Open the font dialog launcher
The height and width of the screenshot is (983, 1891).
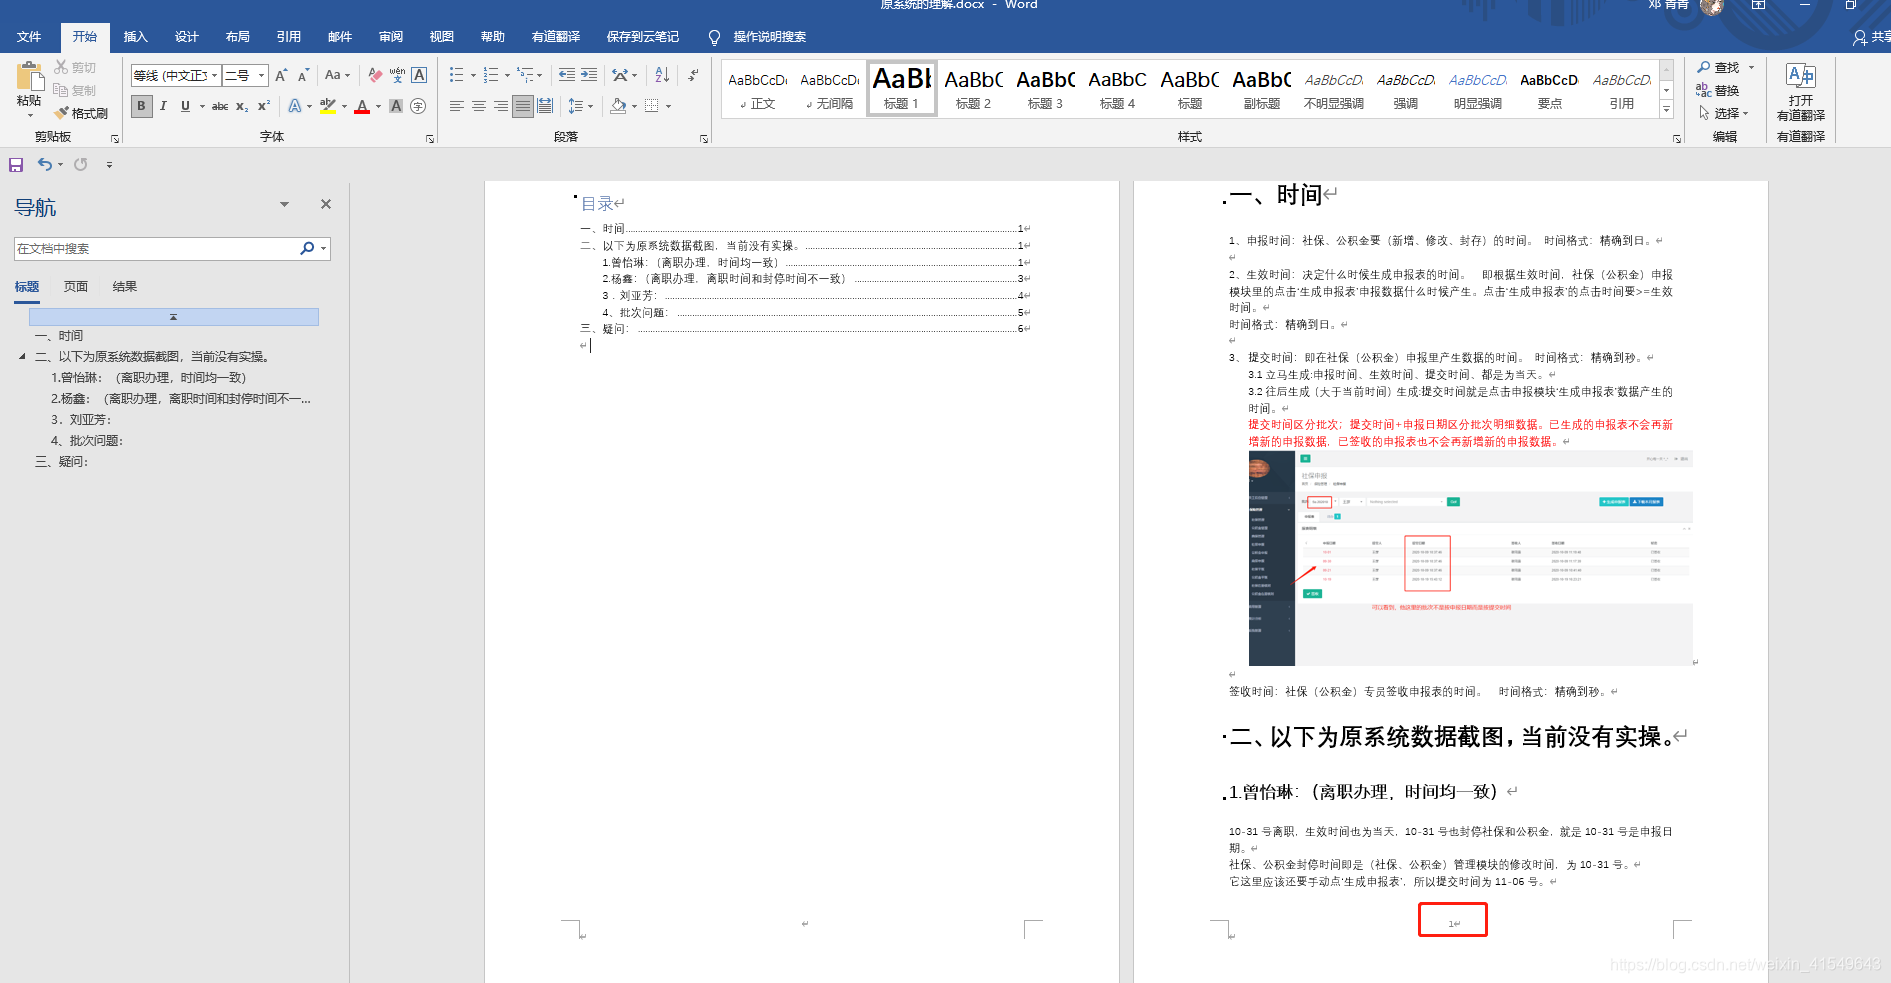(x=431, y=139)
